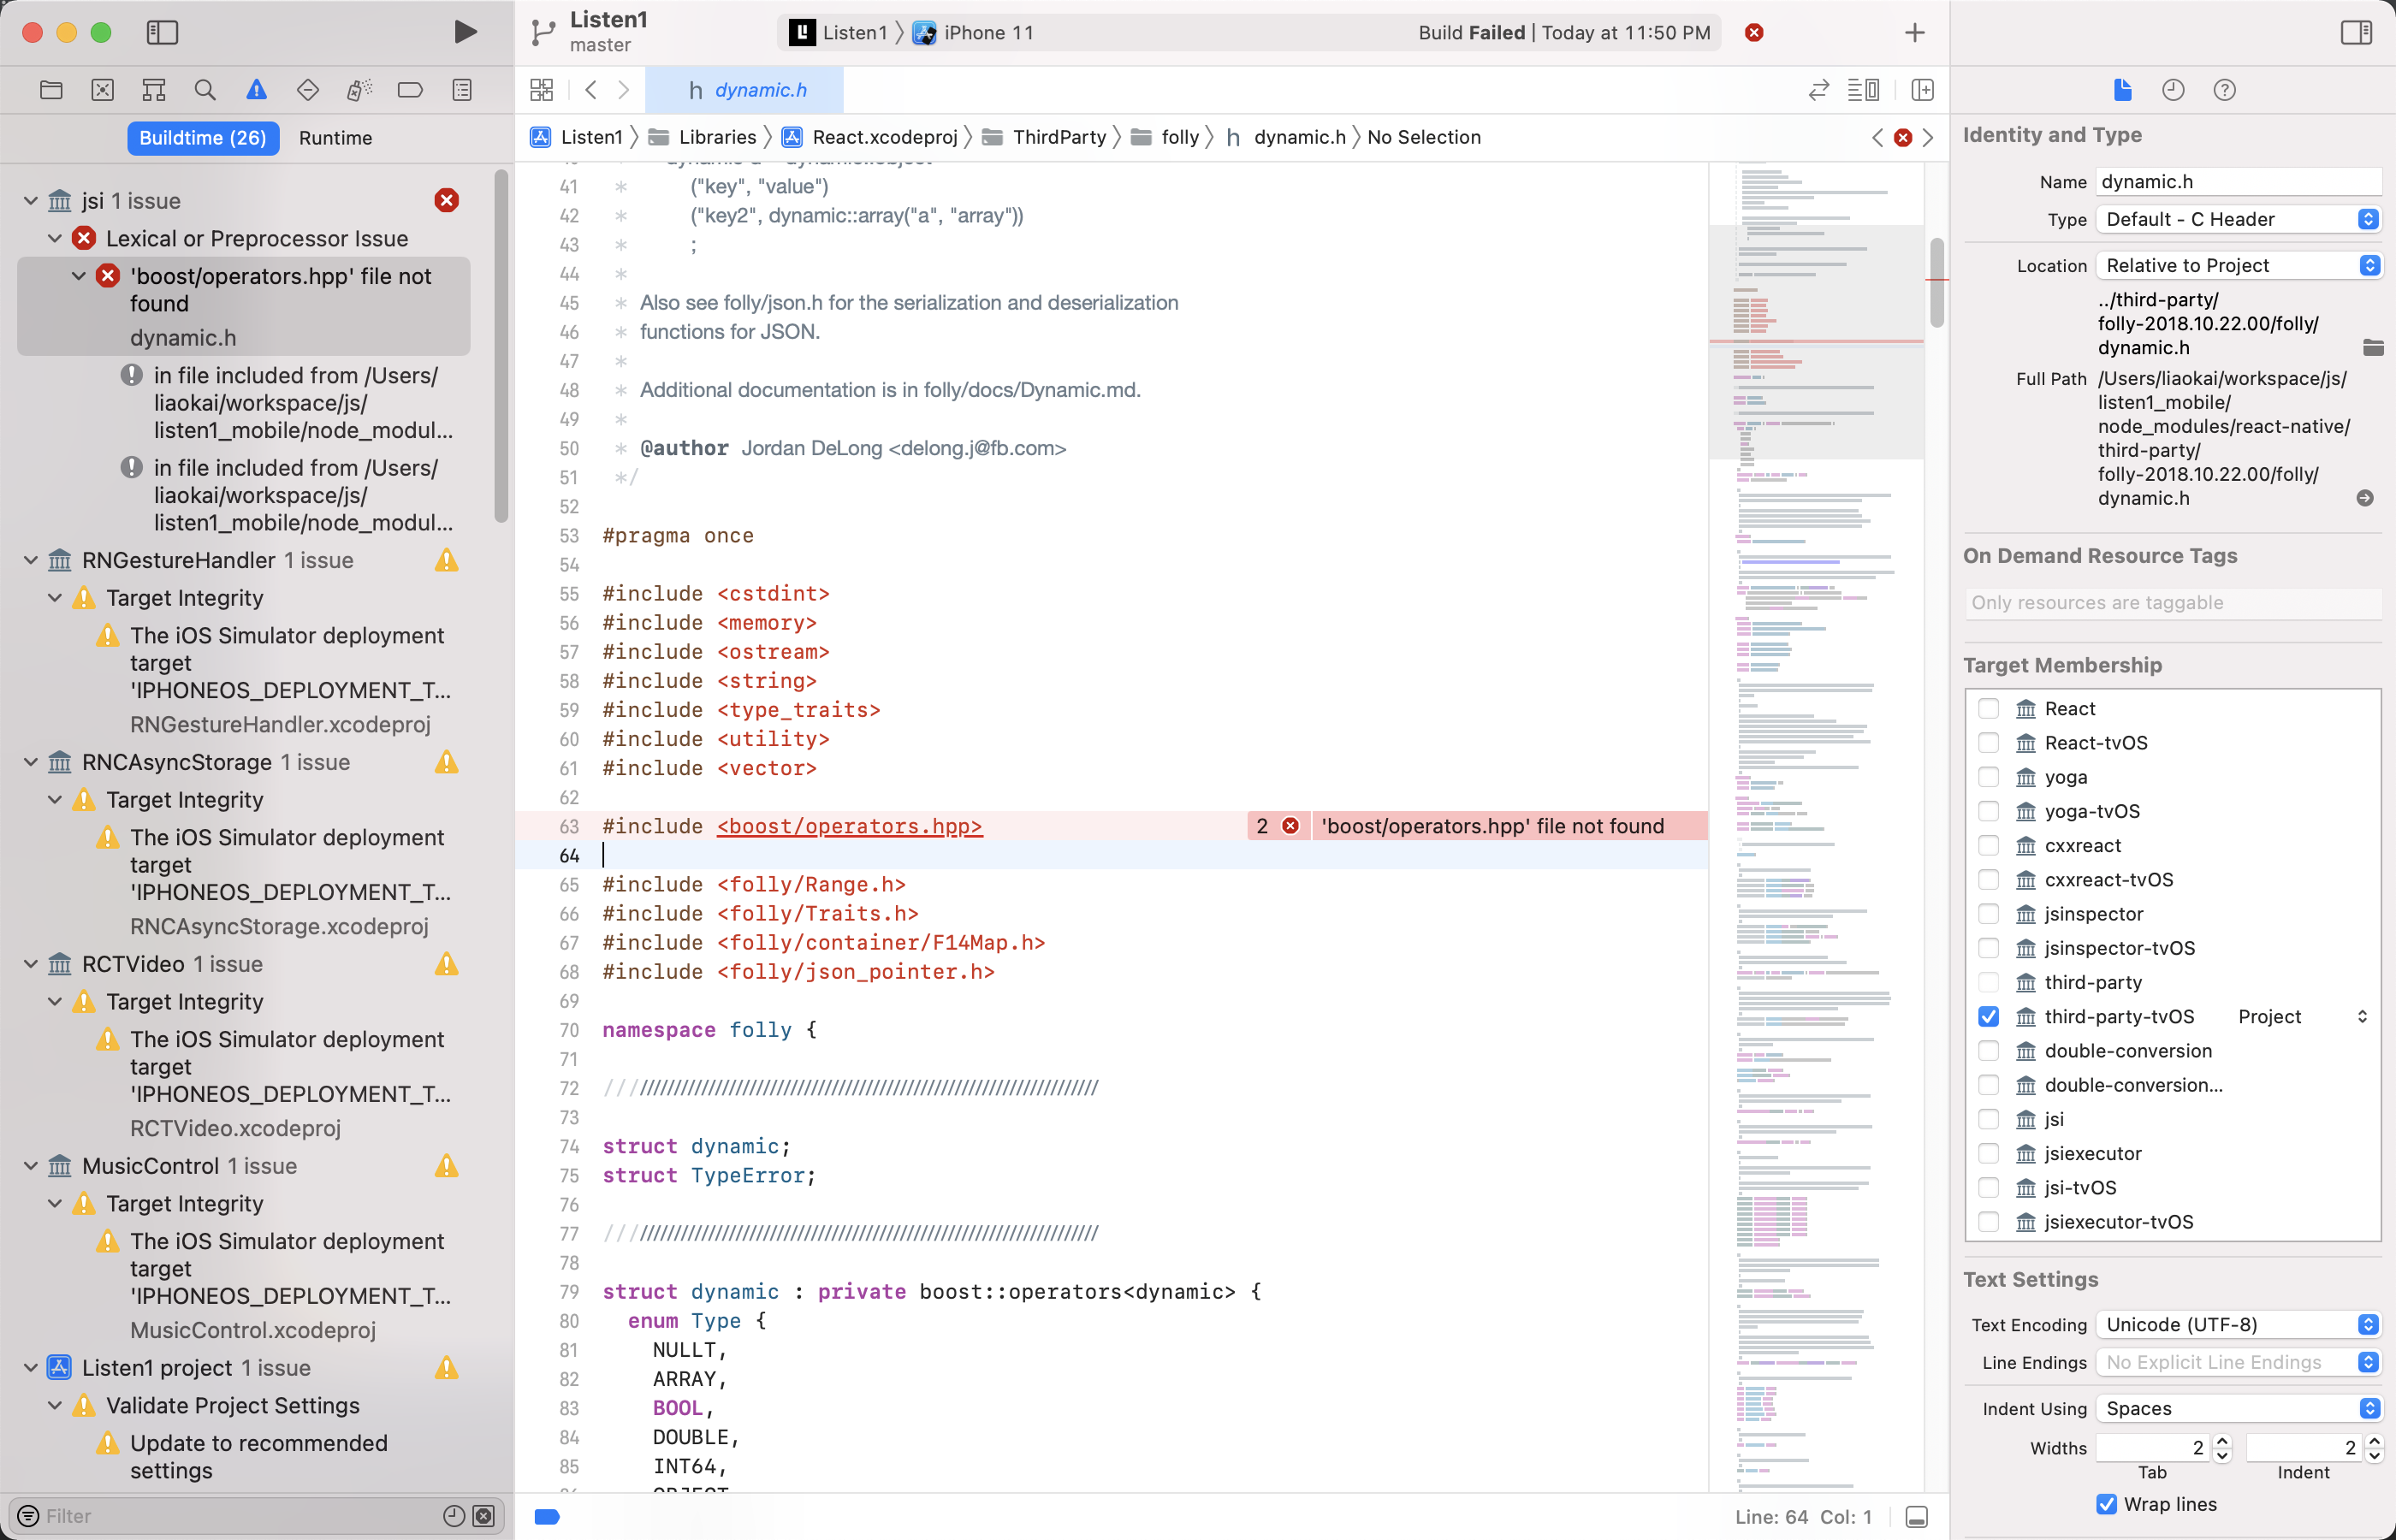Image resolution: width=2396 pixels, height=1540 pixels.
Task: Toggle the Wrap lines checkbox
Action: [2106, 1504]
